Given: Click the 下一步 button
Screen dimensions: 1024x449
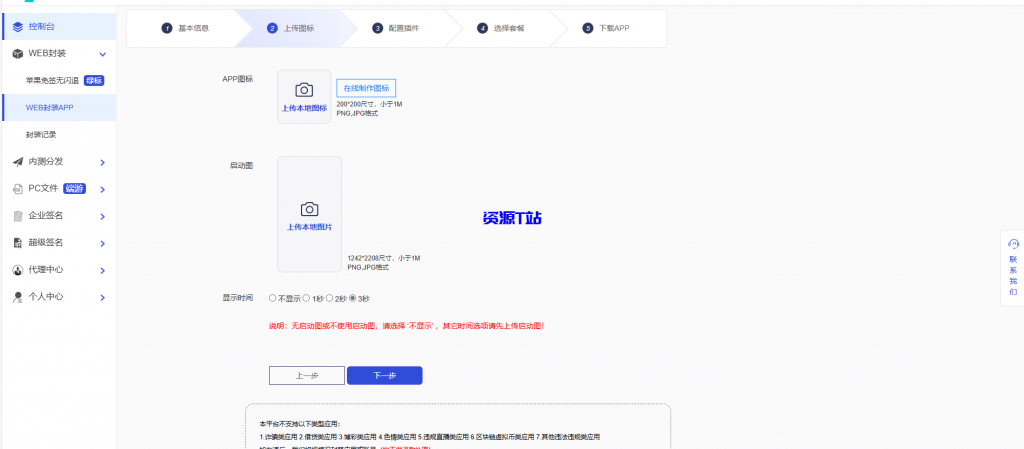Looking at the screenshot, I should click(x=385, y=376).
